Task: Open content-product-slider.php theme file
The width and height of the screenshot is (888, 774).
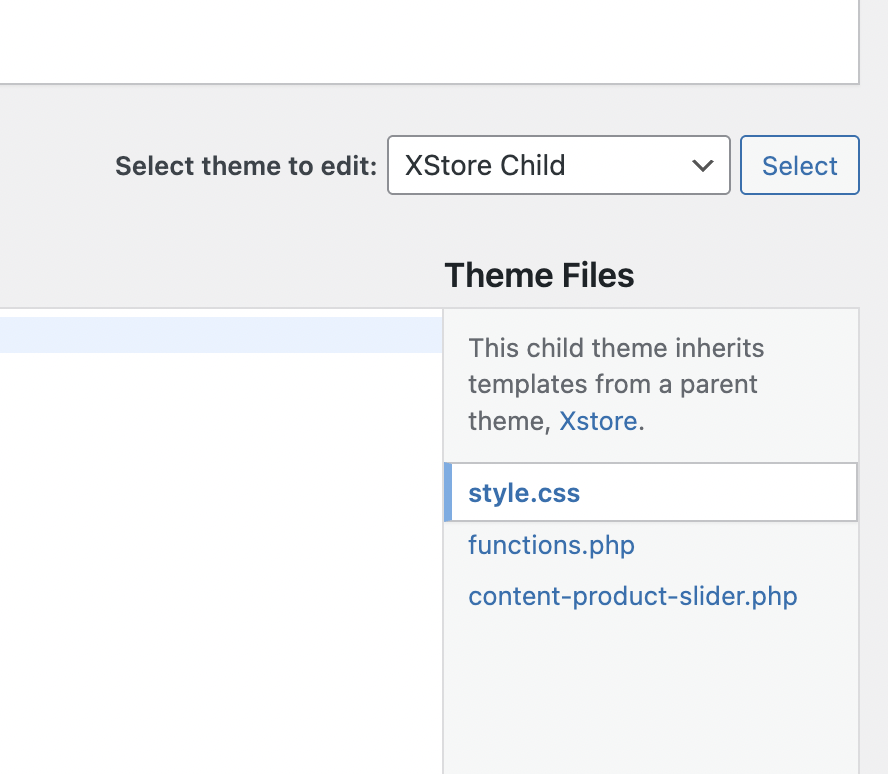Action: [633, 596]
